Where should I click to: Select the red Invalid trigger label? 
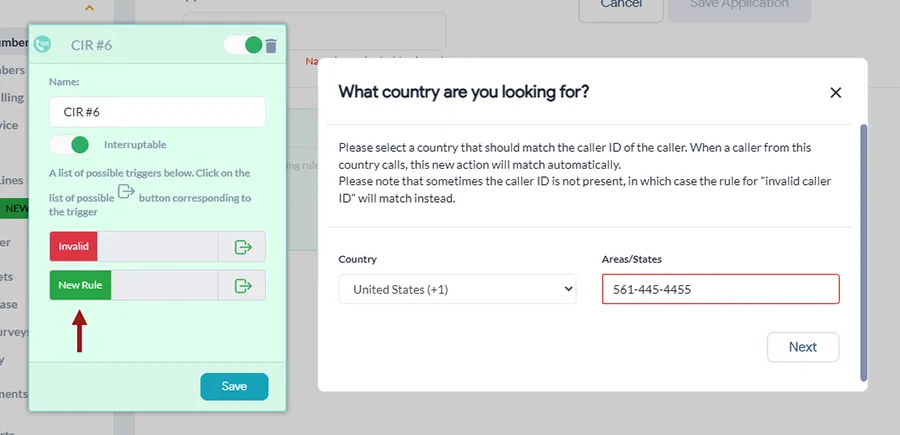pos(73,247)
